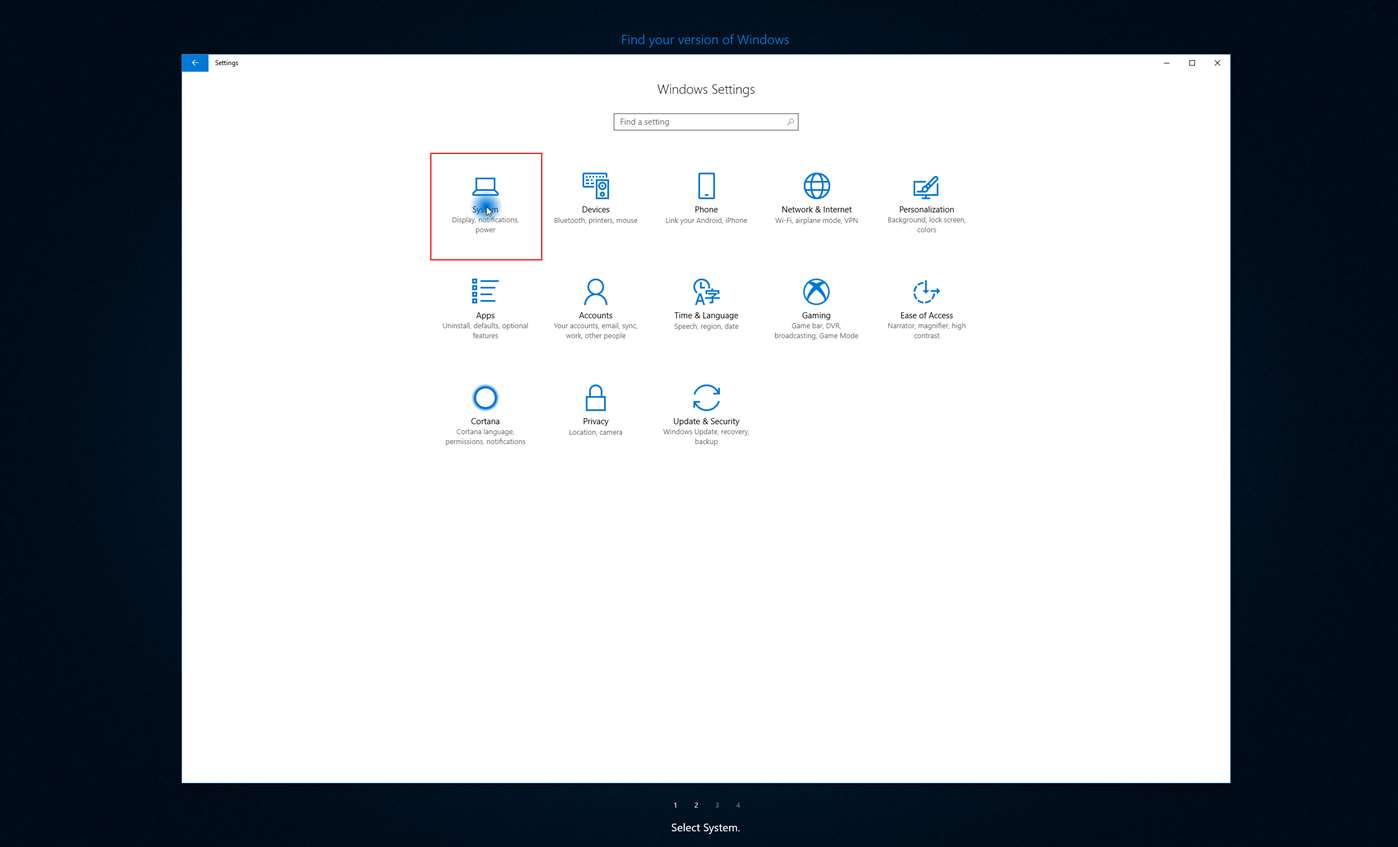The image size is (1398, 847).
Task: Go back with the Settings arrow
Action: (195, 63)
